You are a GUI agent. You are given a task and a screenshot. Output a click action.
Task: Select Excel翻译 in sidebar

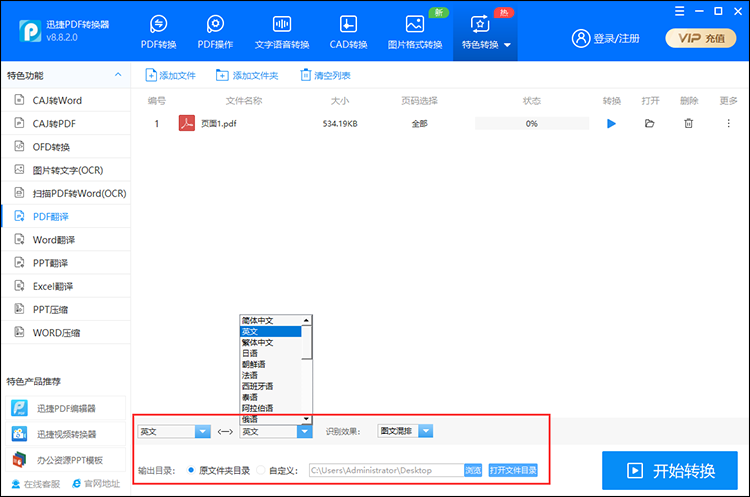66,286
